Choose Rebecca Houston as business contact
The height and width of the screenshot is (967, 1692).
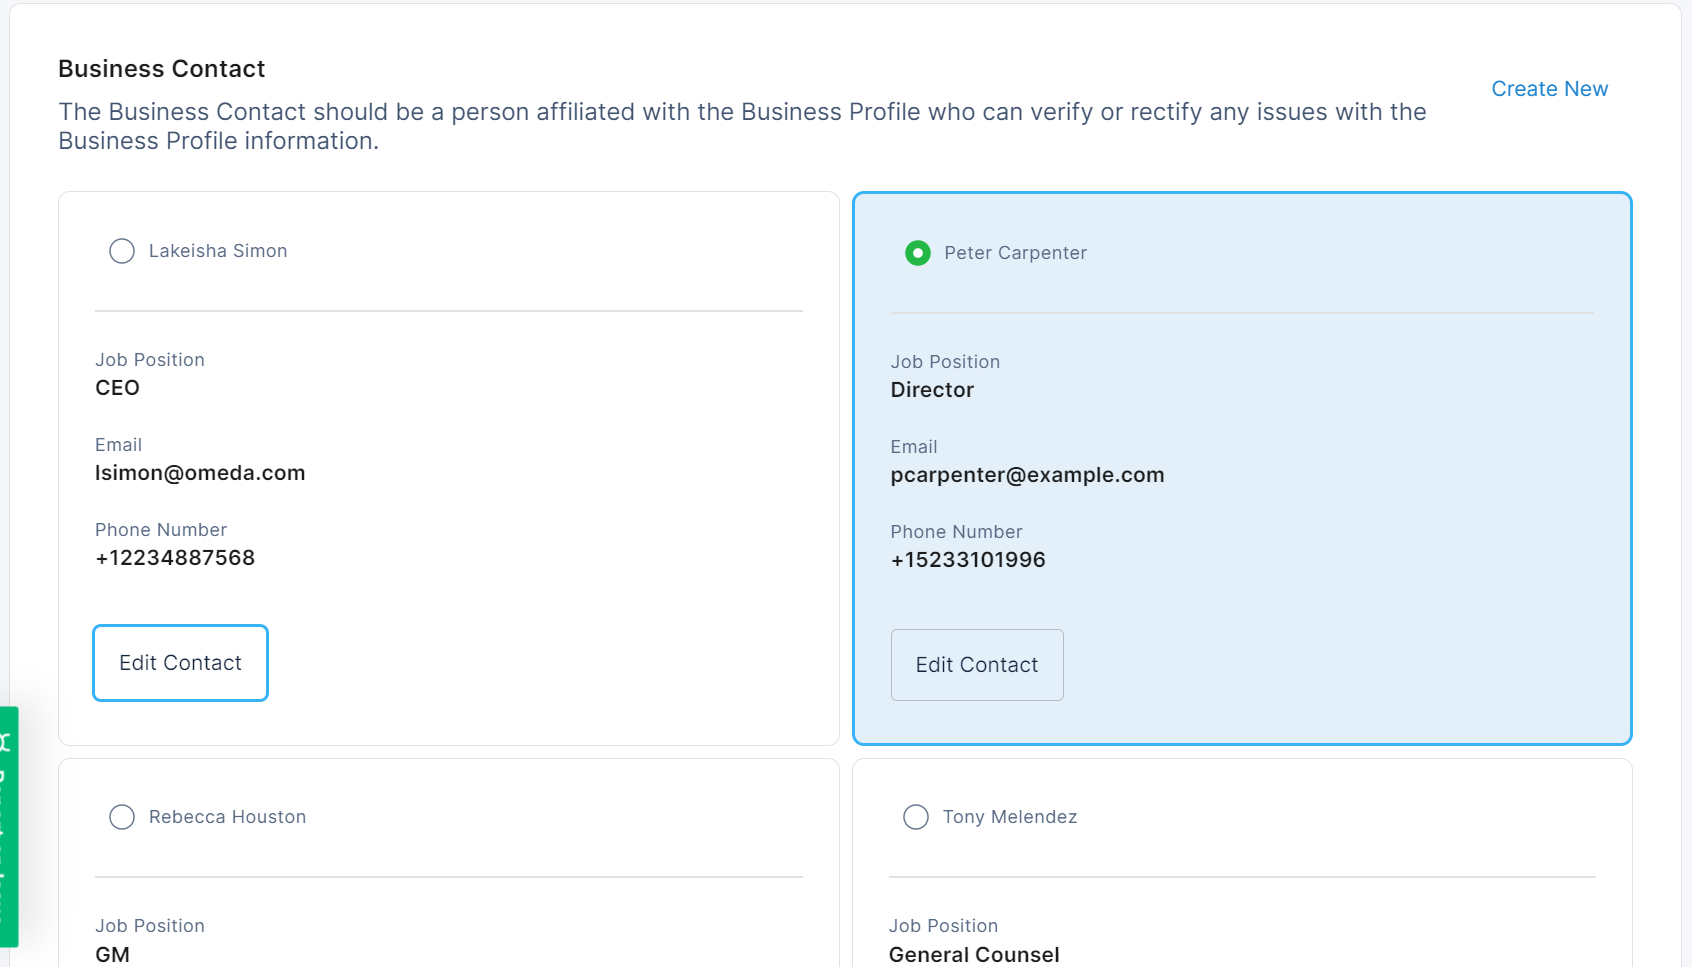[122, 817]
